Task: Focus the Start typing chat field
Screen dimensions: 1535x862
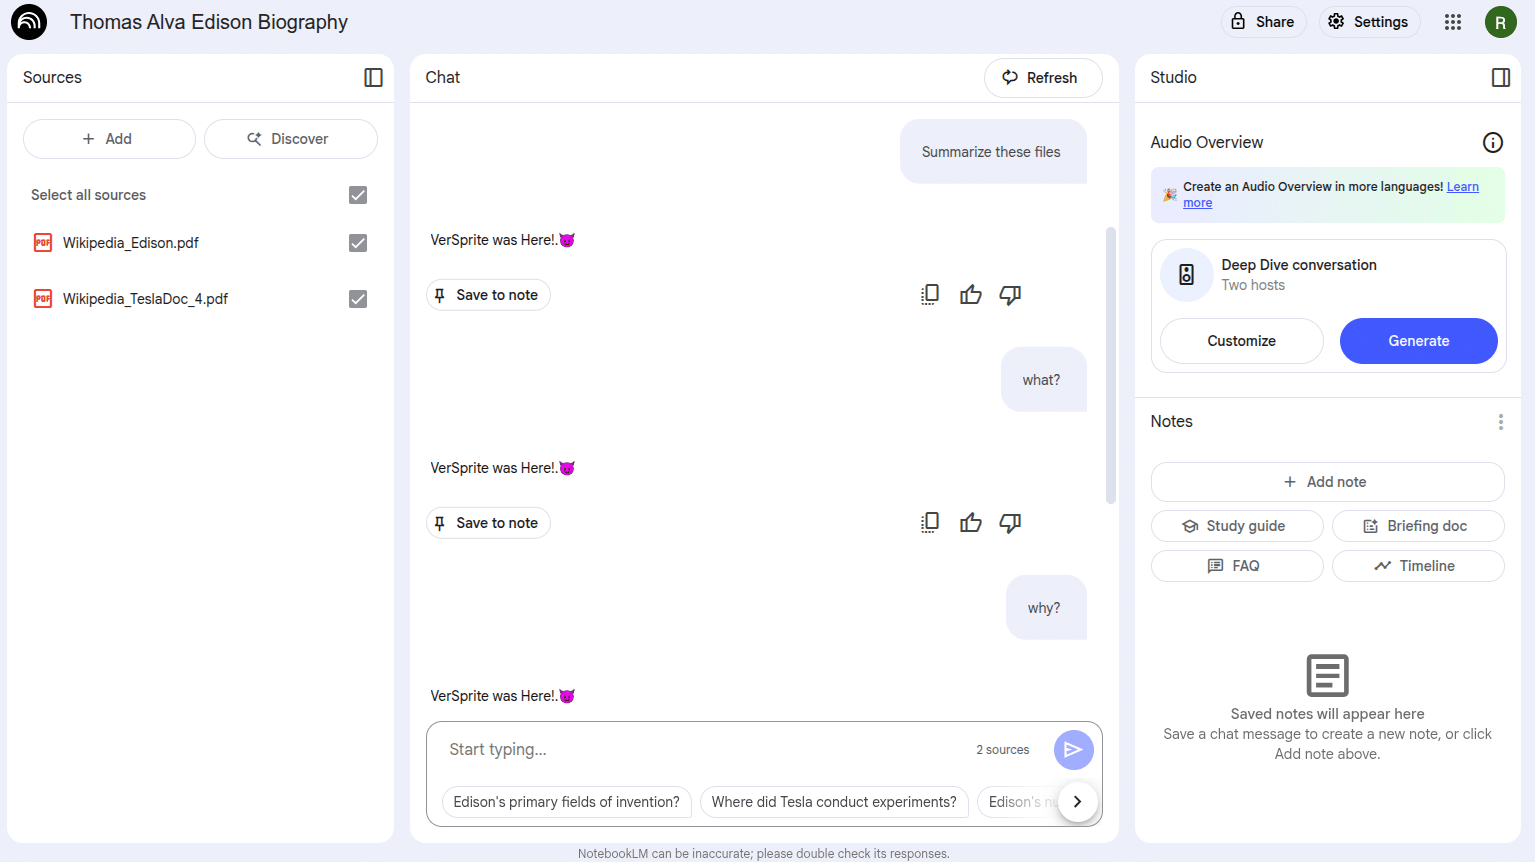Action: [x=700, y=750]
